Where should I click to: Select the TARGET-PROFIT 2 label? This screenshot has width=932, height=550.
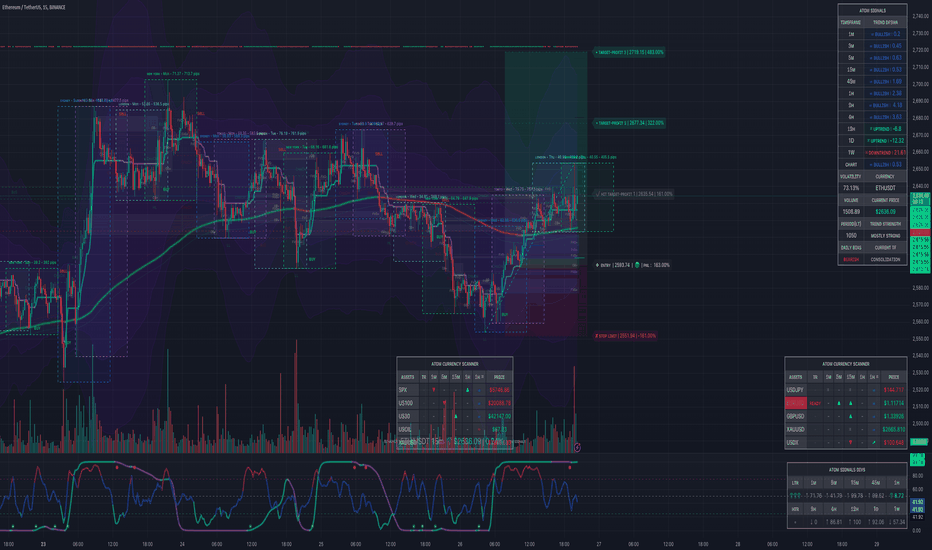(629, 123)
